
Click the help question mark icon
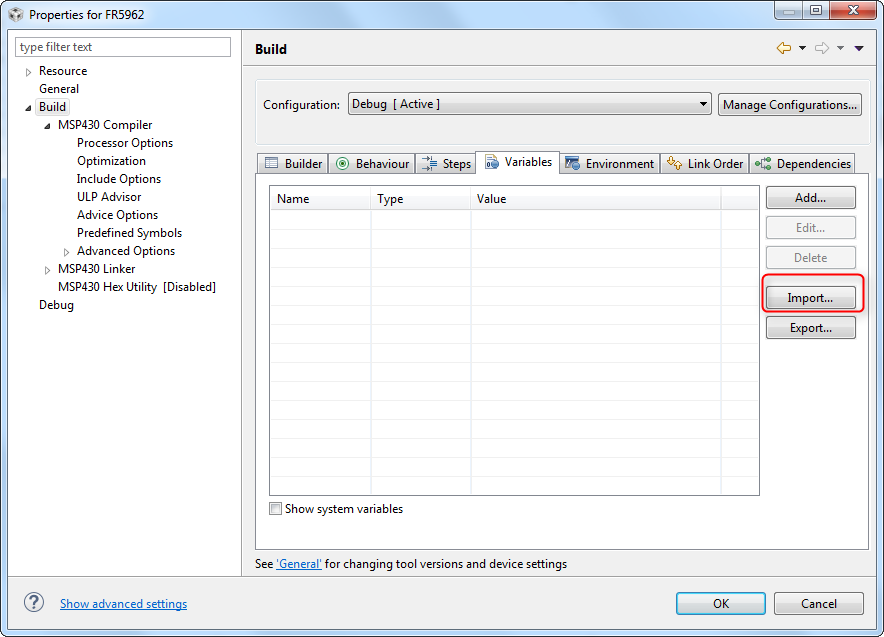[33, 602]
